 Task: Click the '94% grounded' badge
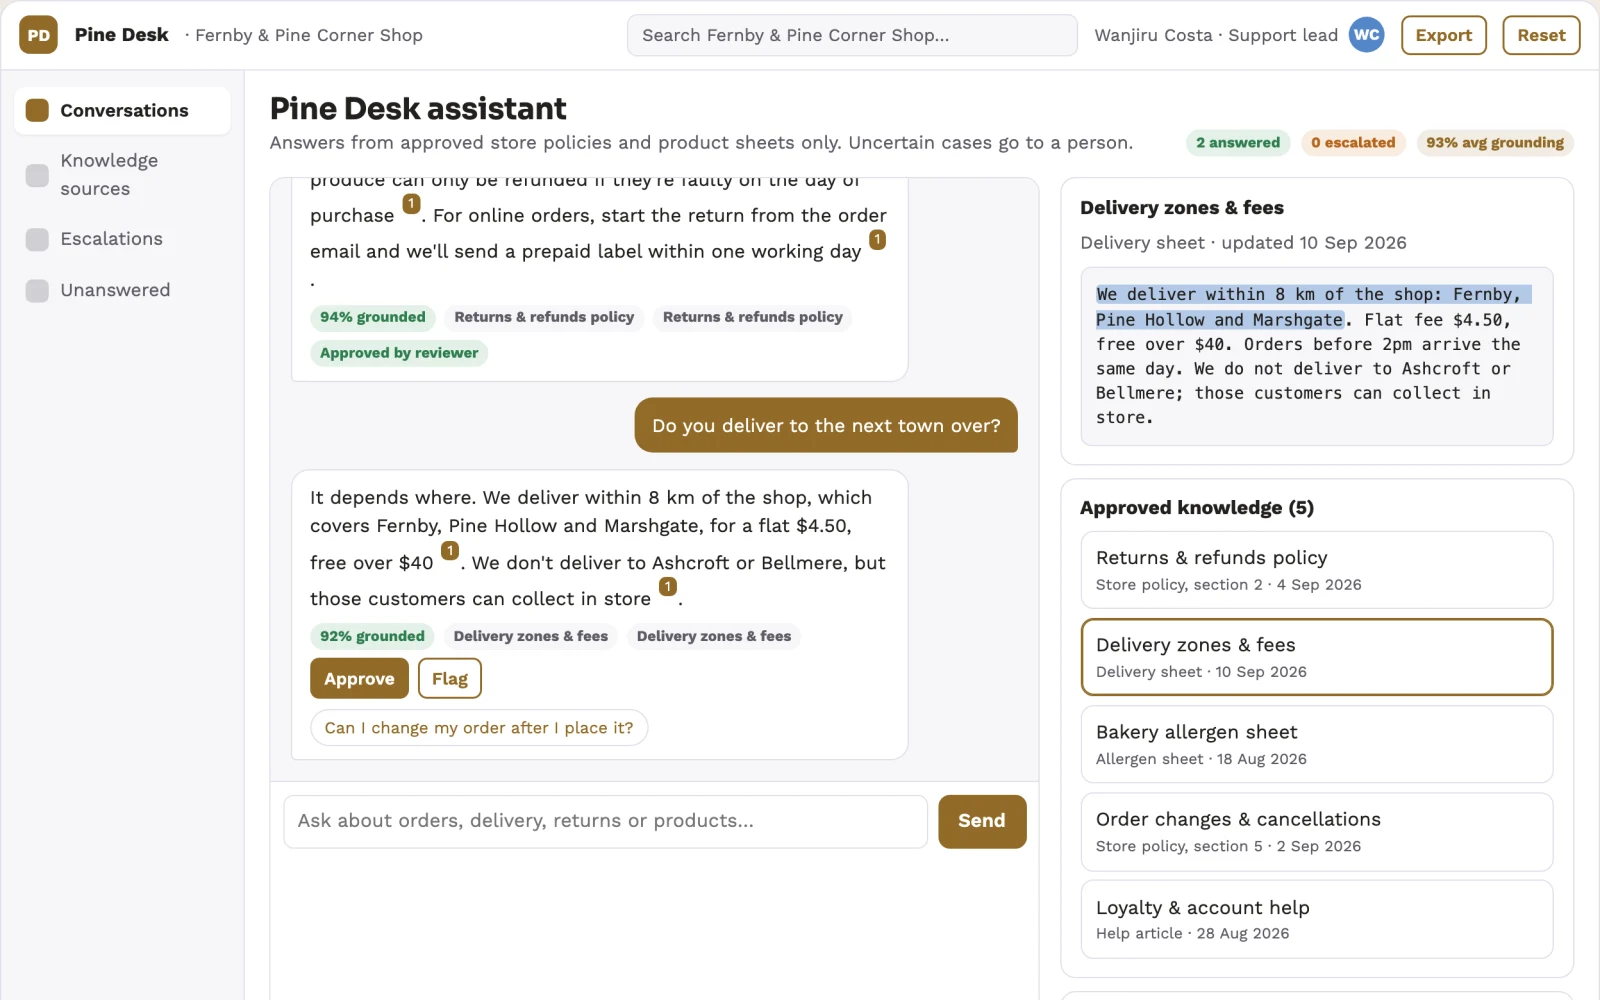373,317
